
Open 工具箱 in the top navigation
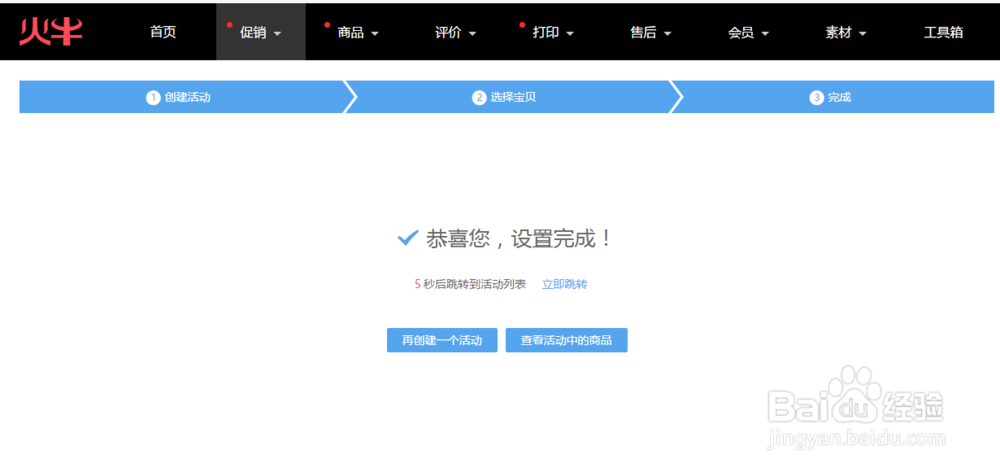point(943,33)
